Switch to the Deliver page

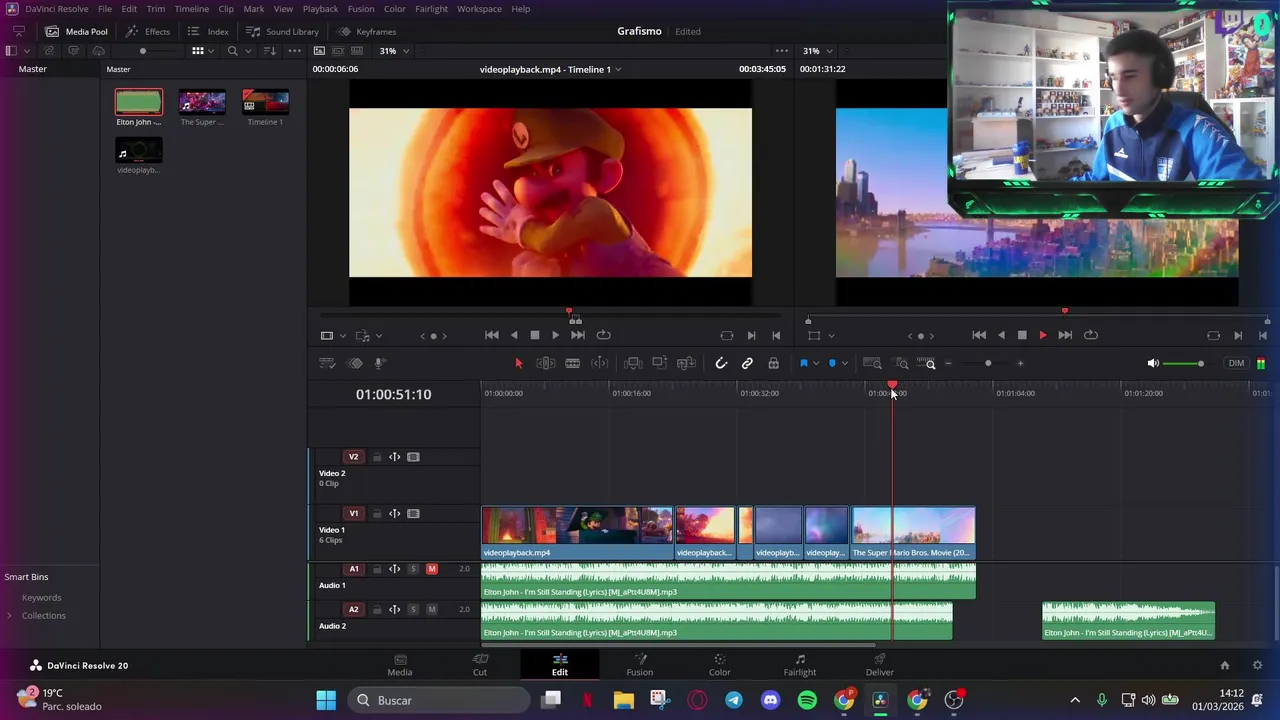(x=880, y=664)
